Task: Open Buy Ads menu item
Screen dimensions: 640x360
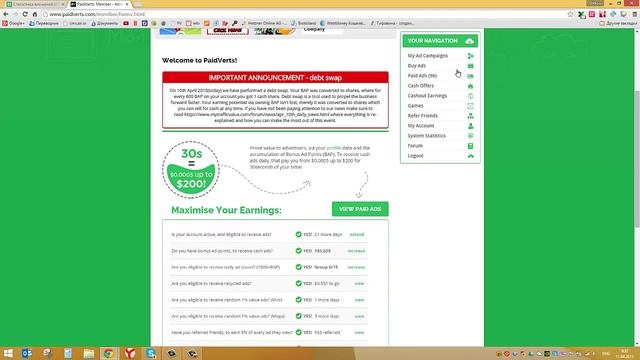Action: 416,66
